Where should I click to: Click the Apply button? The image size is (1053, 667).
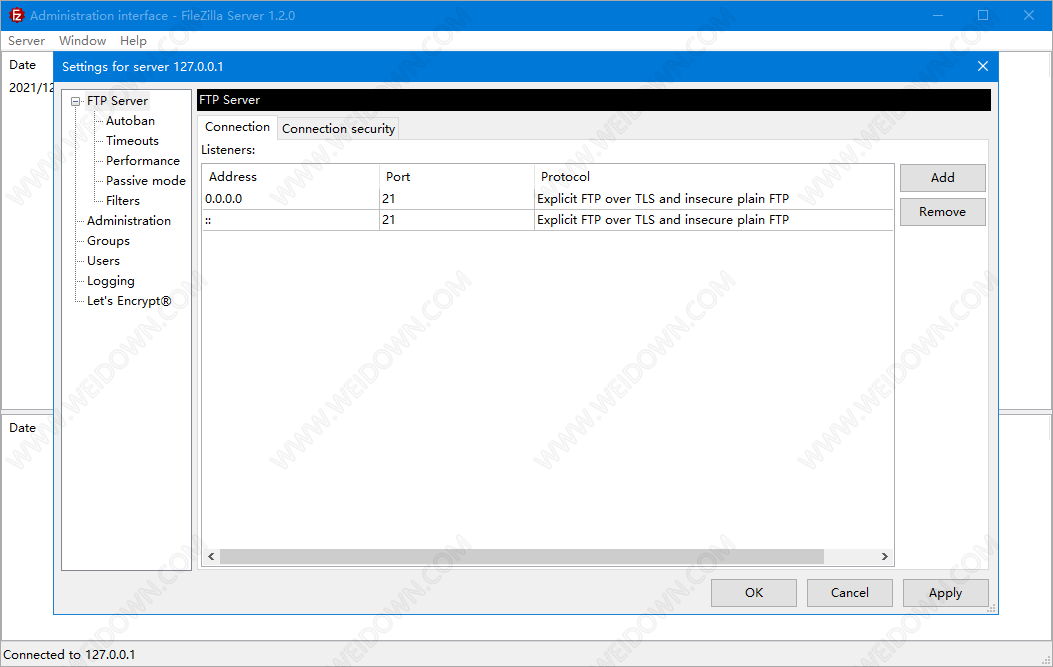[945, 592]
